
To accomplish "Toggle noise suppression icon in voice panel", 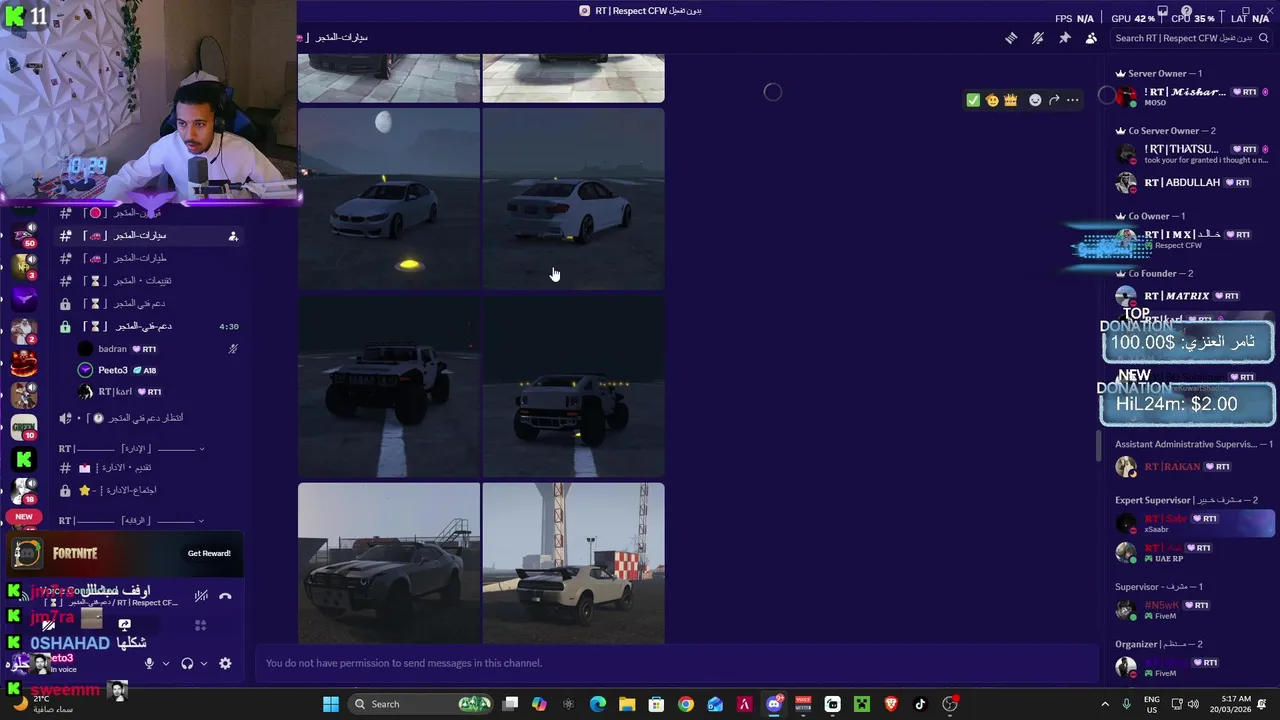I will point(201,596).
